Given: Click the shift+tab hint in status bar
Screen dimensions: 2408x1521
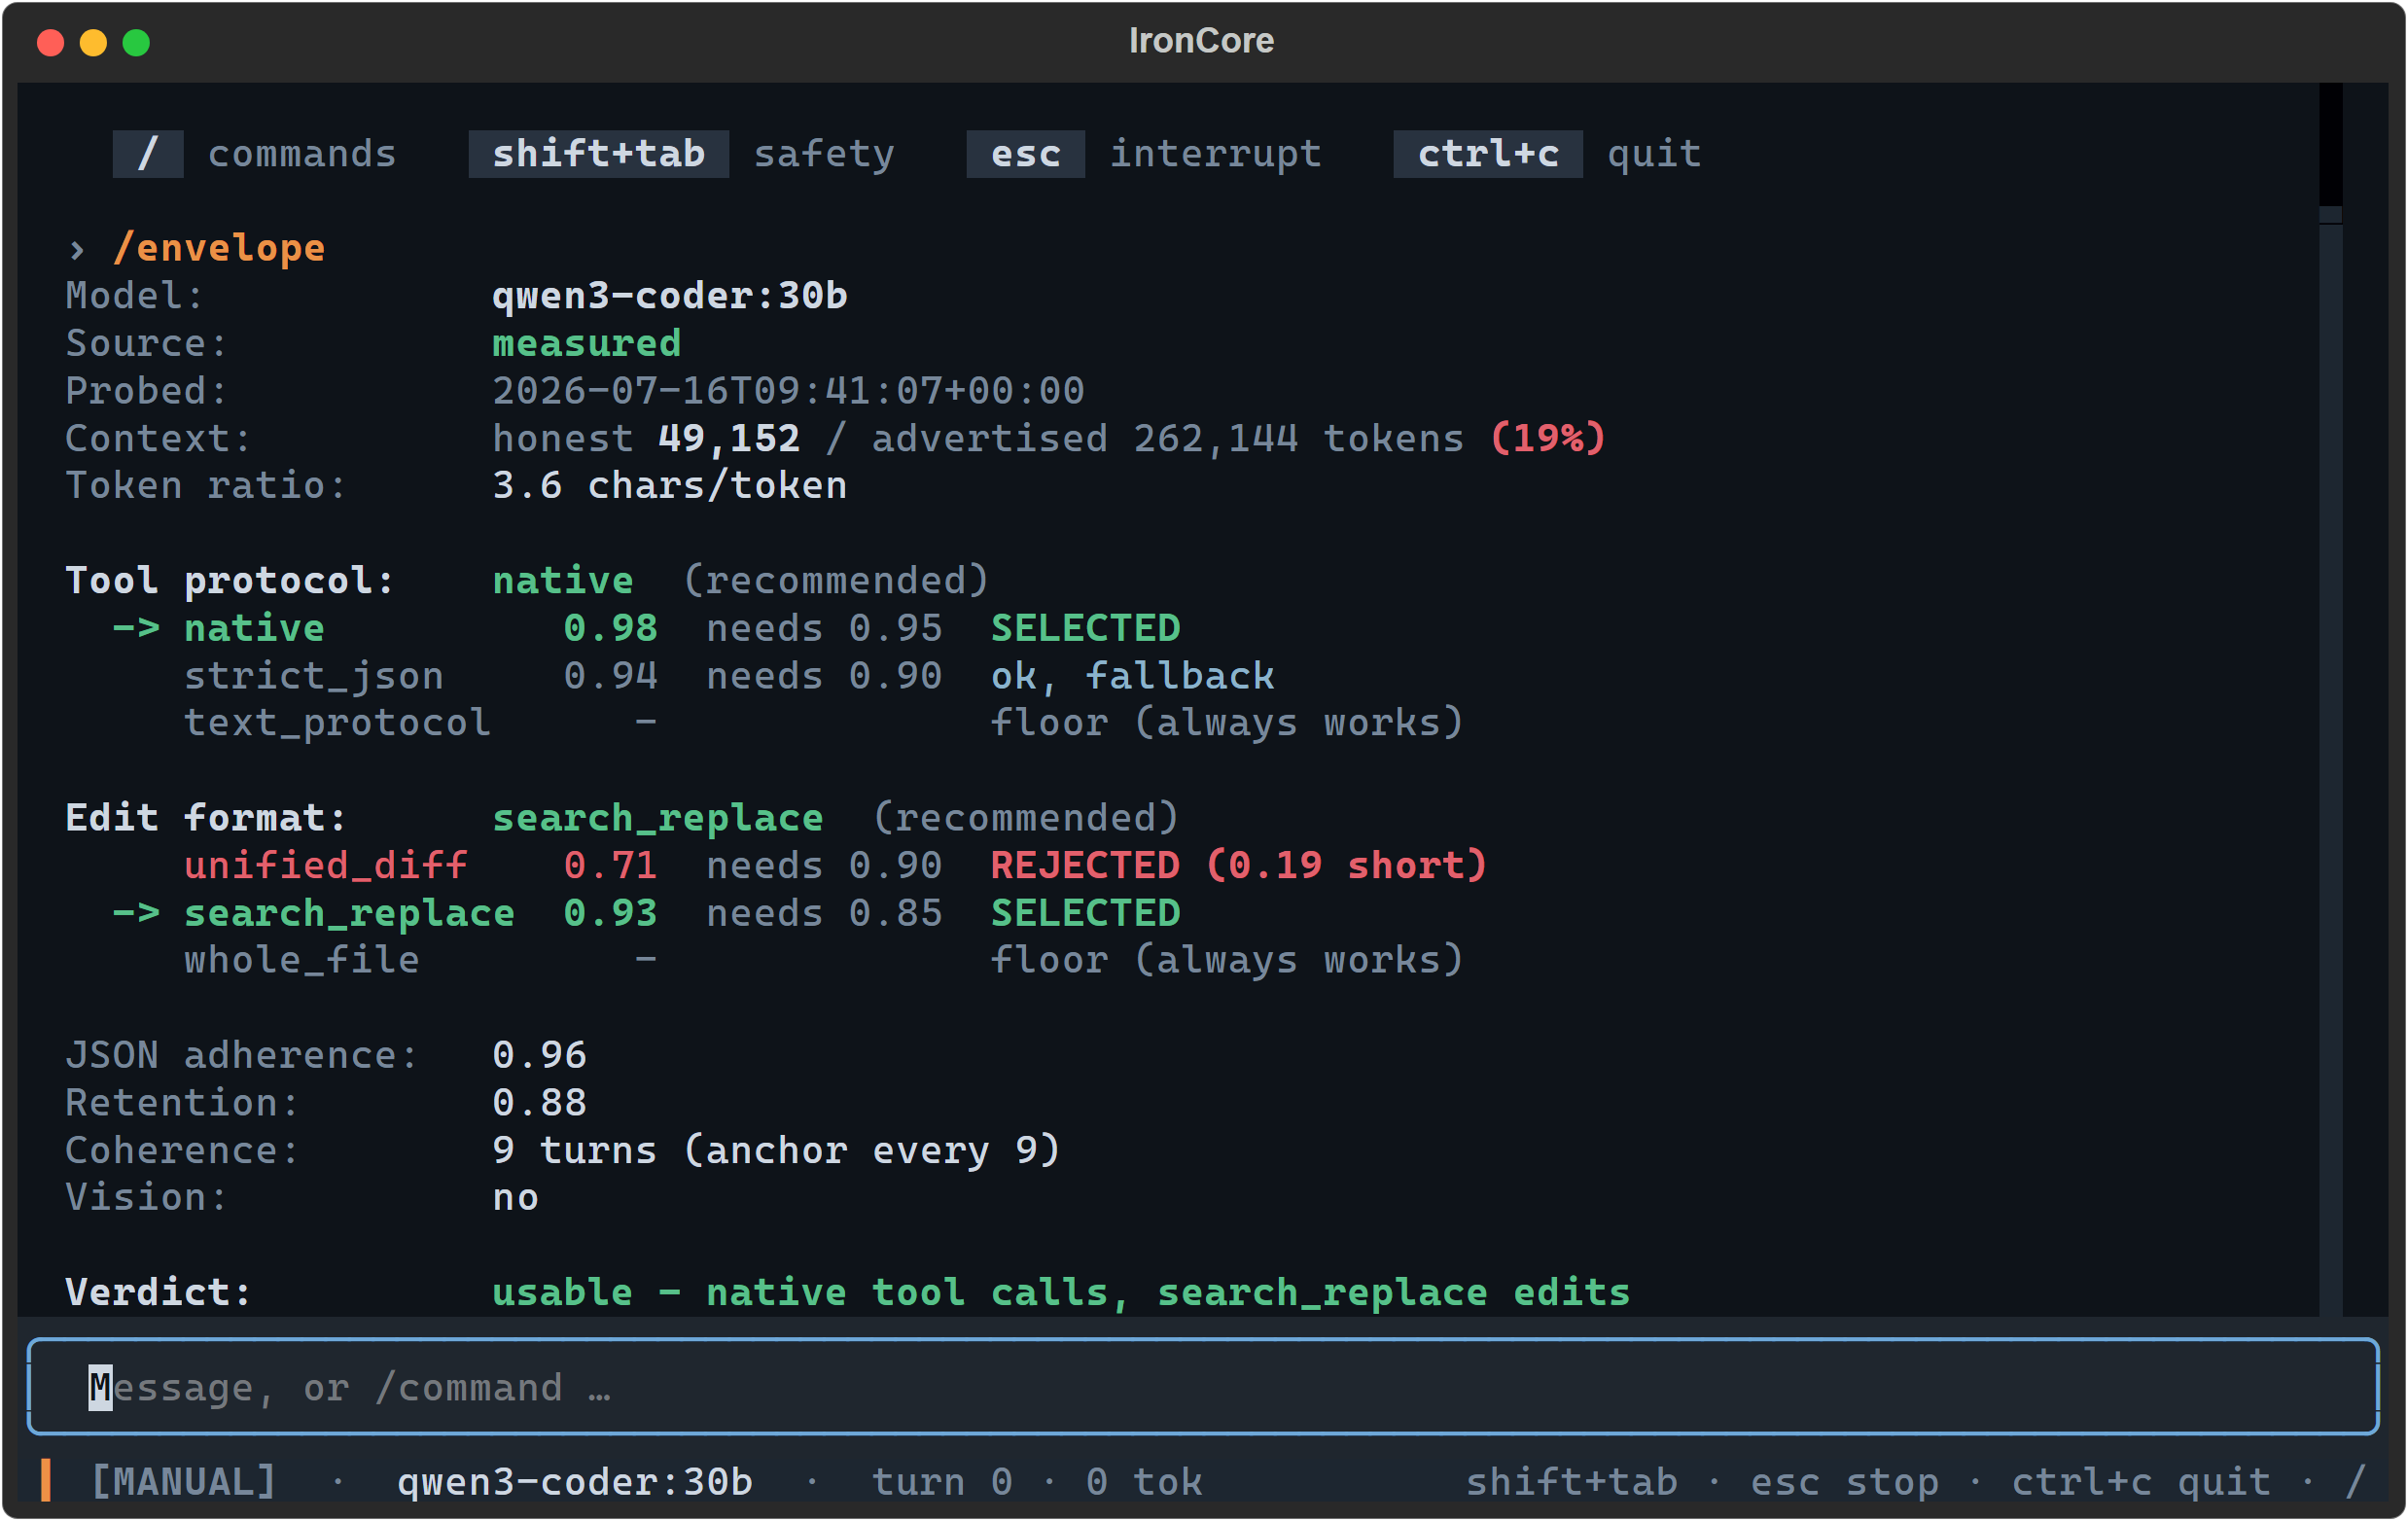Looking at the screenshot, I should coord(1572,1482).
